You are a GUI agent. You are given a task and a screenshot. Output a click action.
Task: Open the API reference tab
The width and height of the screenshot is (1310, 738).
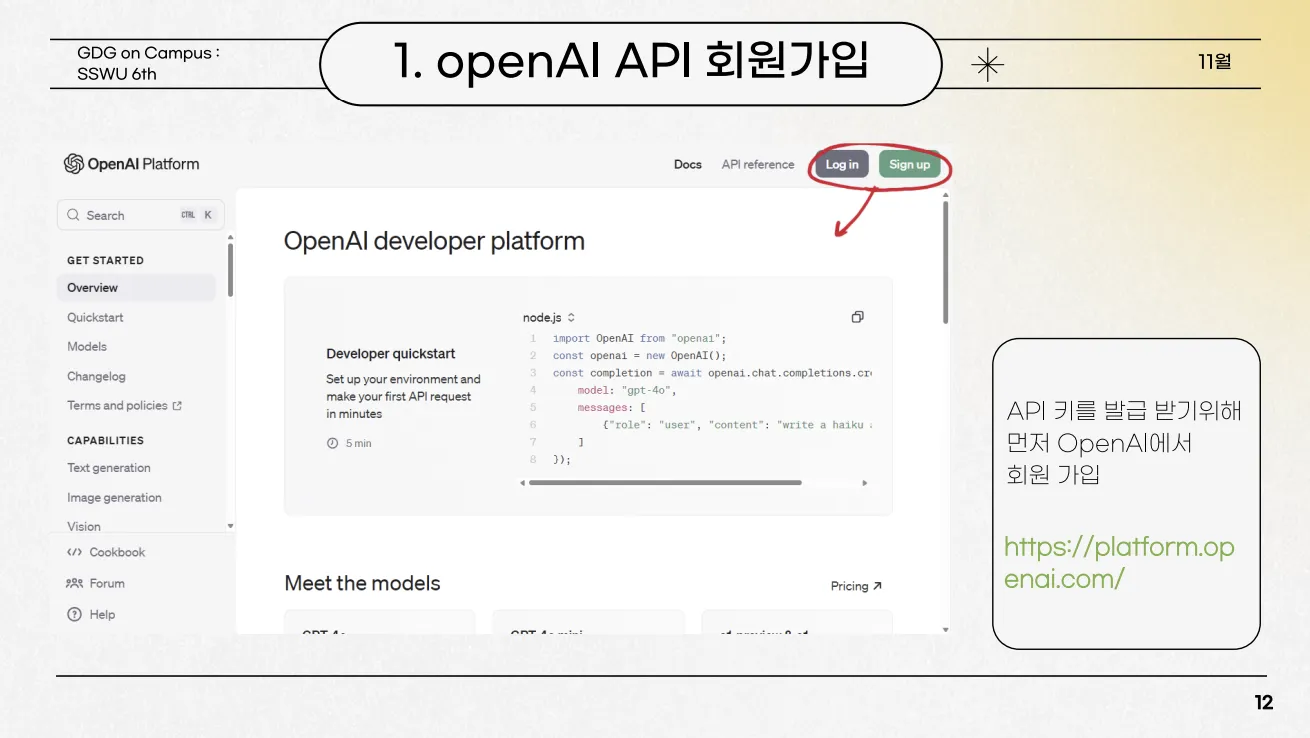pyautogui.click(x=758, y=165)
